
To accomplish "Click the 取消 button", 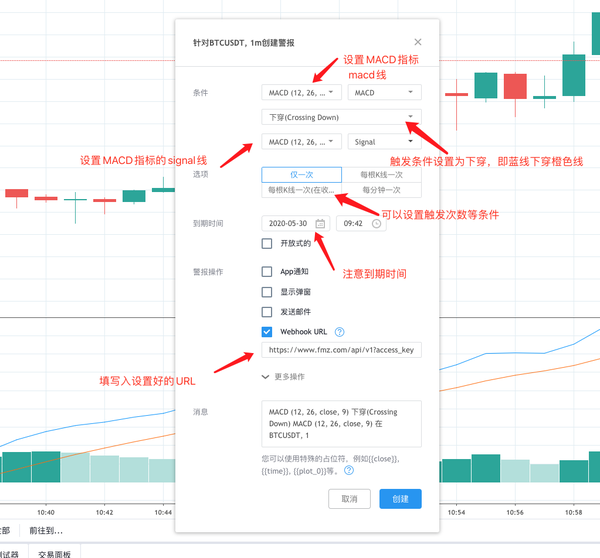I will pos(350,498).
